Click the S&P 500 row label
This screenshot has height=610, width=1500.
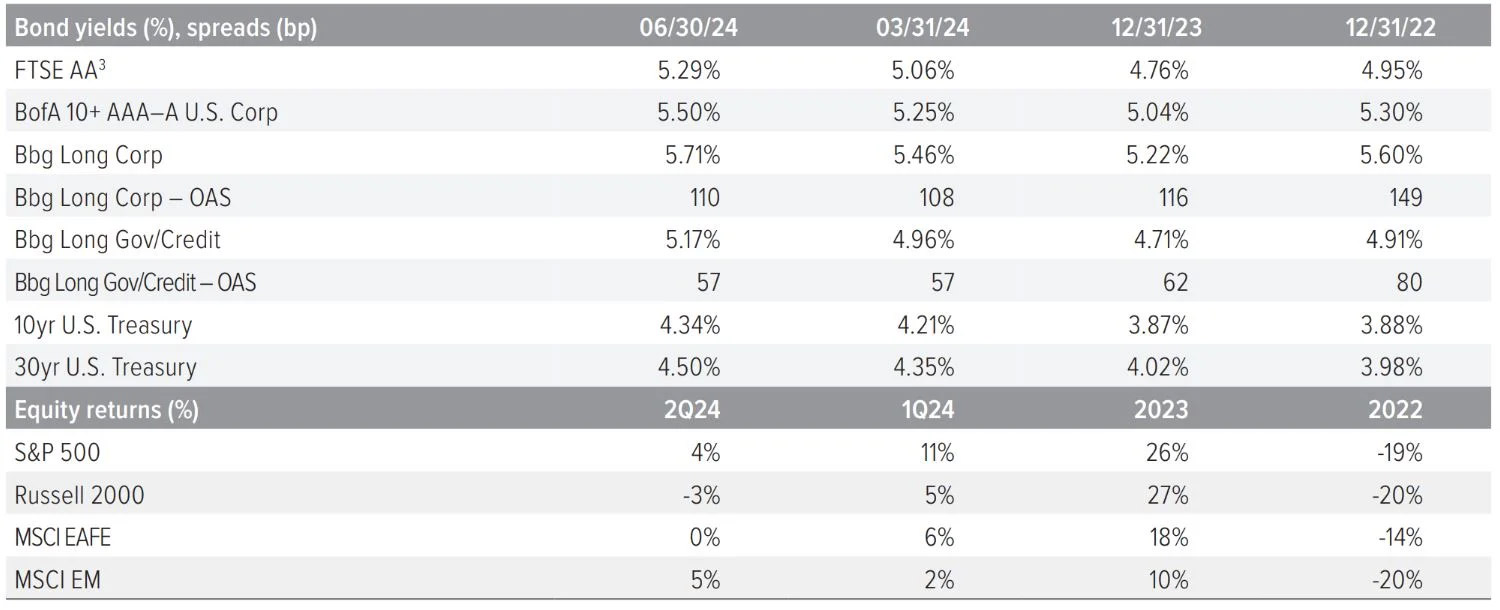point(57,453)
